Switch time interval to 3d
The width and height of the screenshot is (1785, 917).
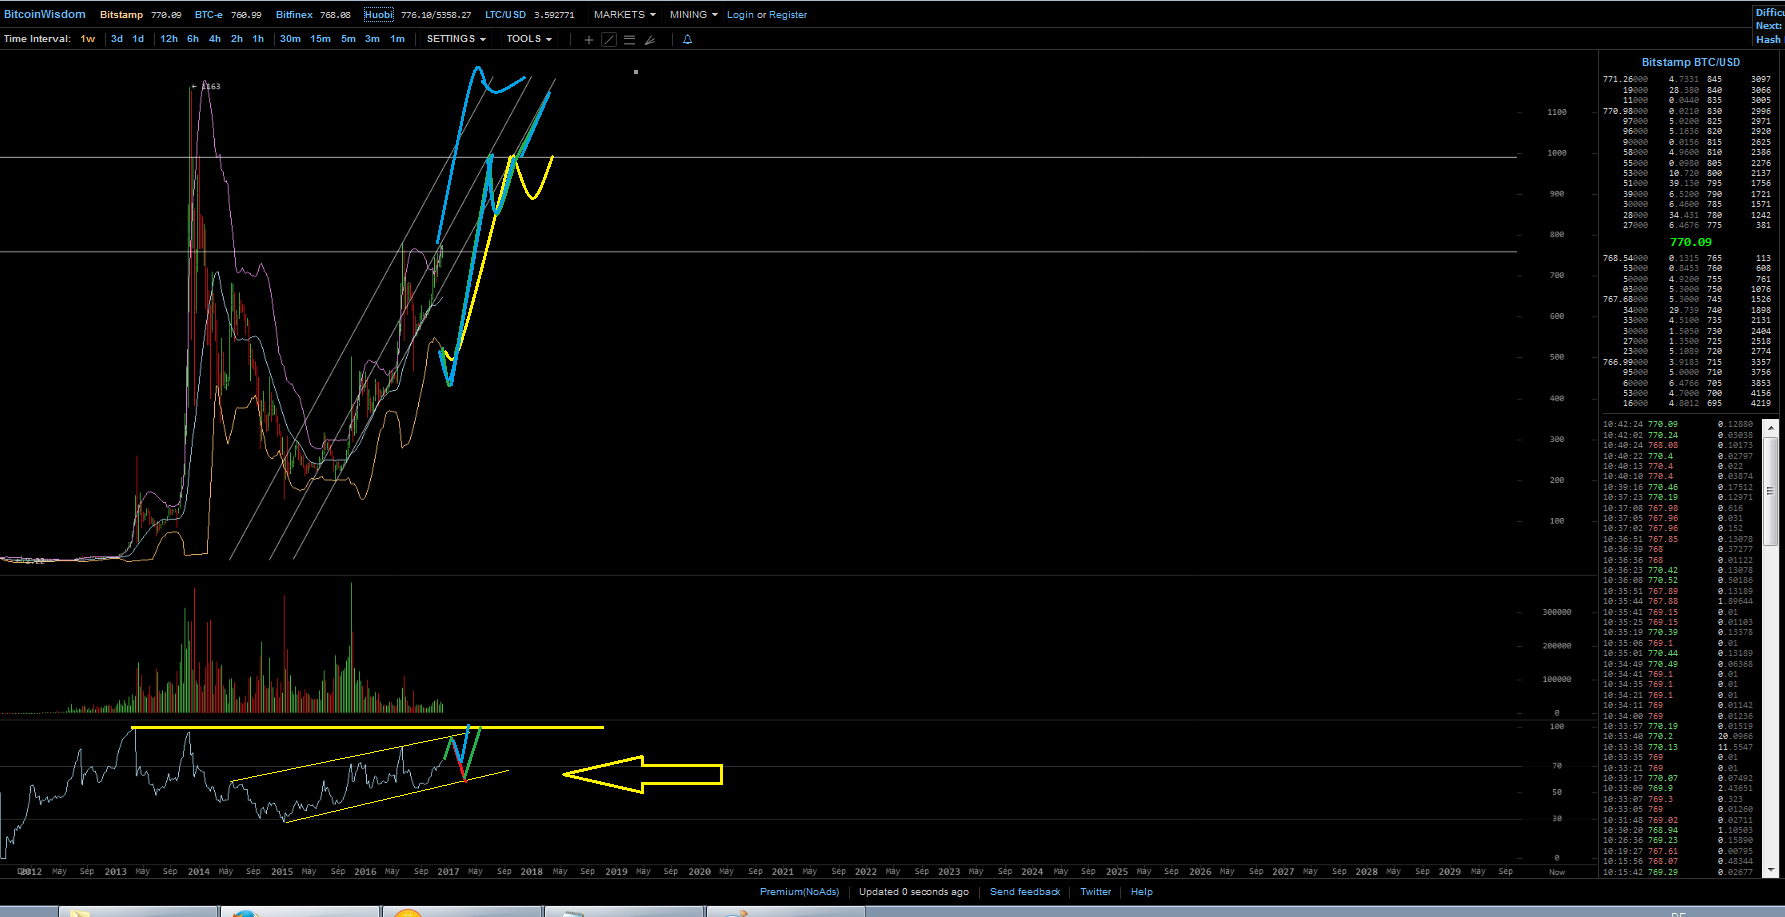tap(117, 39)
